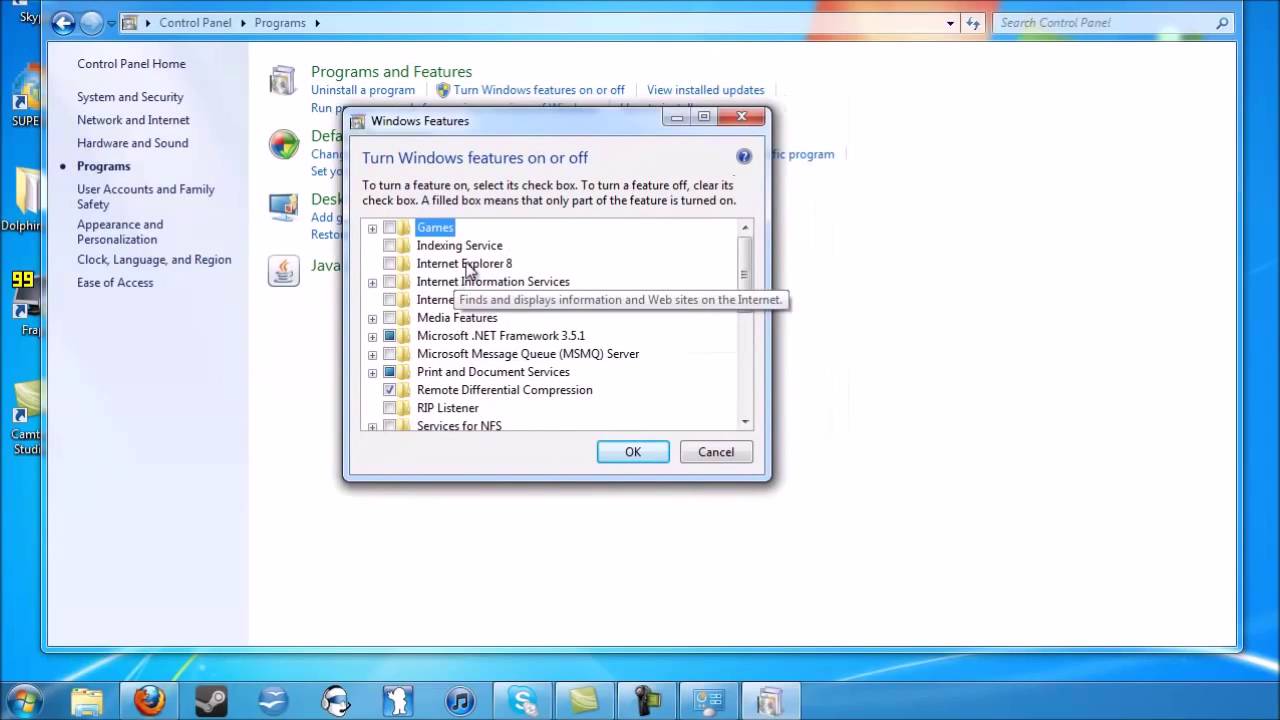Open the address bar history dropdown
Image resolution: width=1280 pixels, height=720 pixels.
tap(950, 22)
